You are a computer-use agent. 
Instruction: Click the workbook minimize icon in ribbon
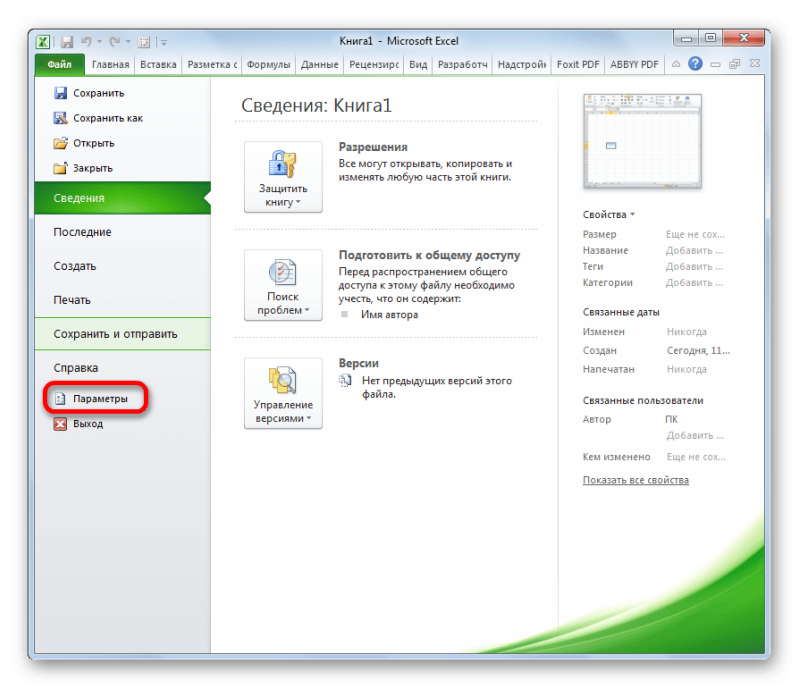[x=715, y=64]
